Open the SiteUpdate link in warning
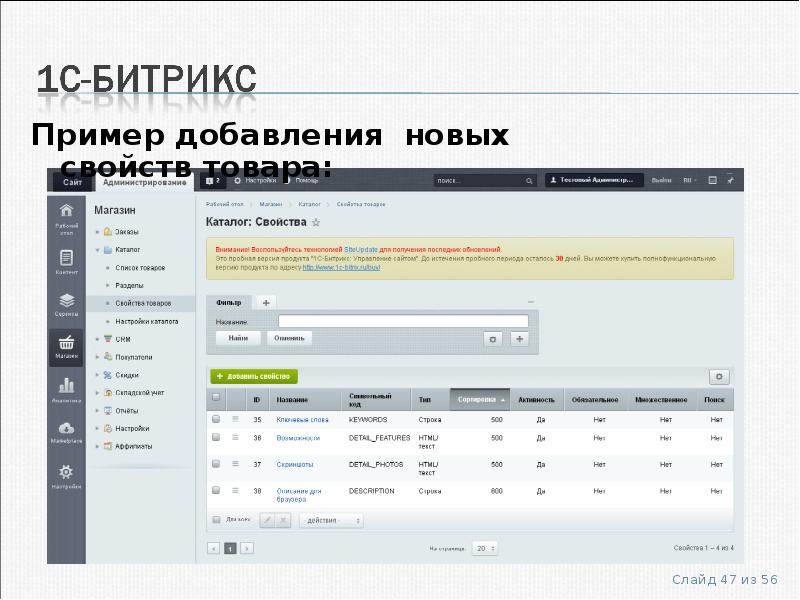This screenshot has height=600, width=800. (361, 249)
